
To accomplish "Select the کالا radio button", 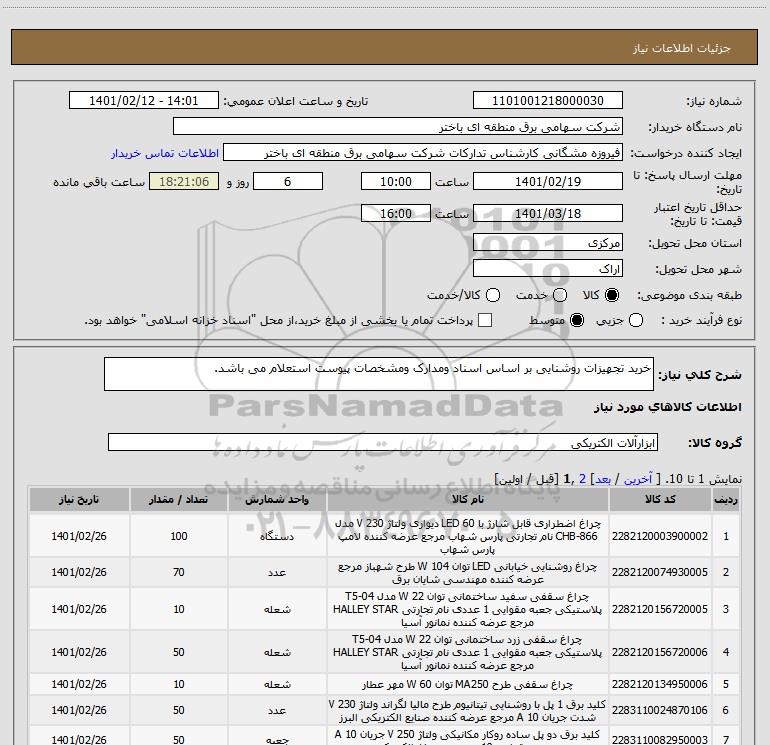I will tap(612, 295).
